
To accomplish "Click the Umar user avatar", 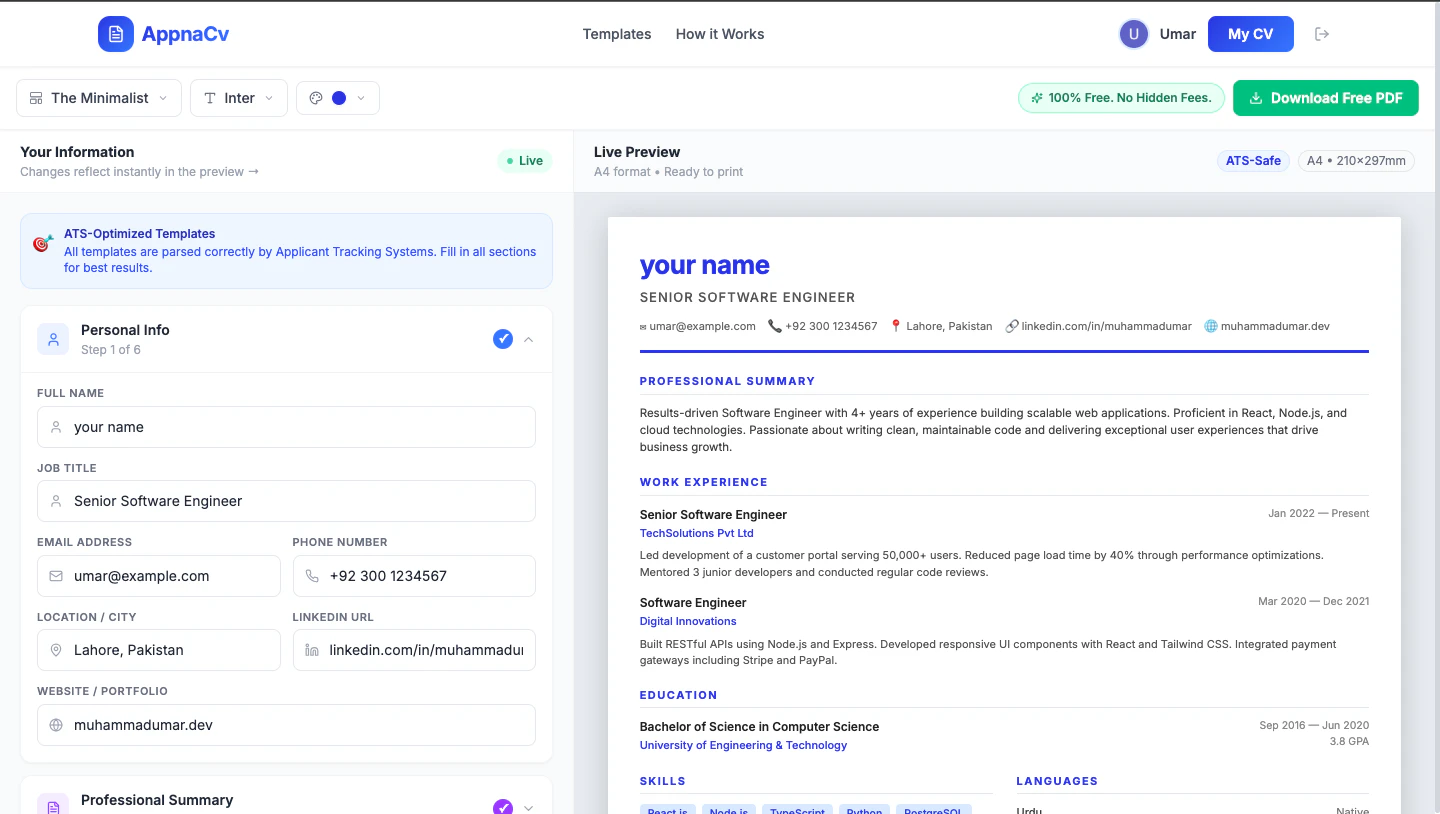I will pyautogui.click(x=1133, y=34).
